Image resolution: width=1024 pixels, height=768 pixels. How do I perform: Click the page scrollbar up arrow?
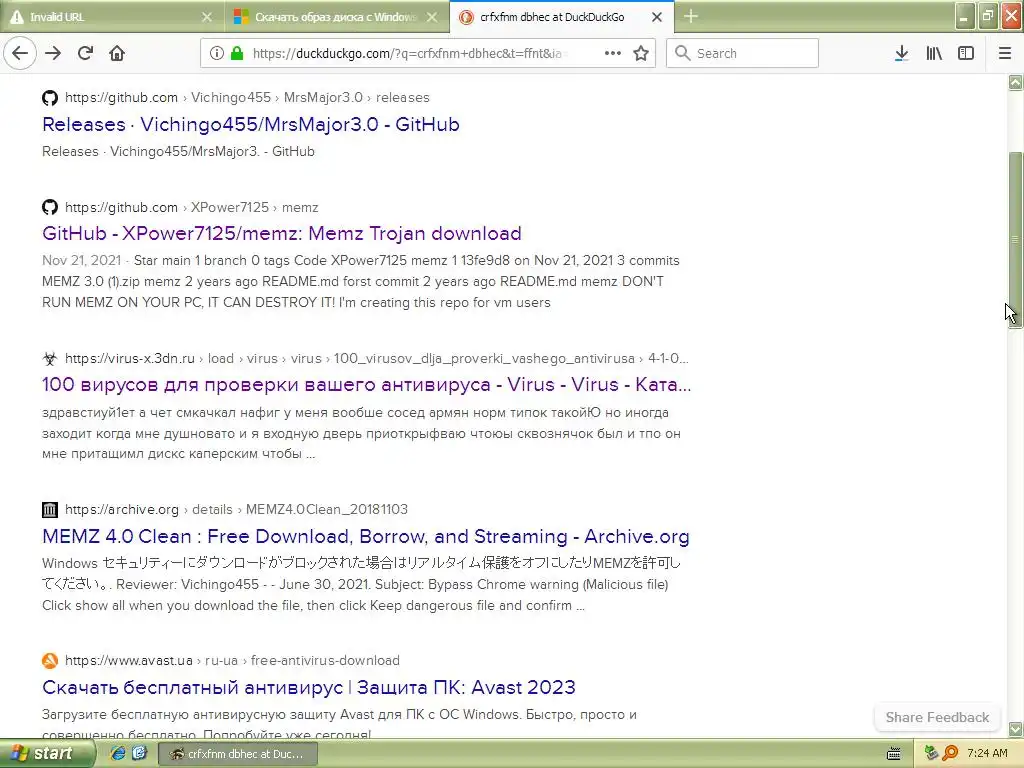point(1015,82)
